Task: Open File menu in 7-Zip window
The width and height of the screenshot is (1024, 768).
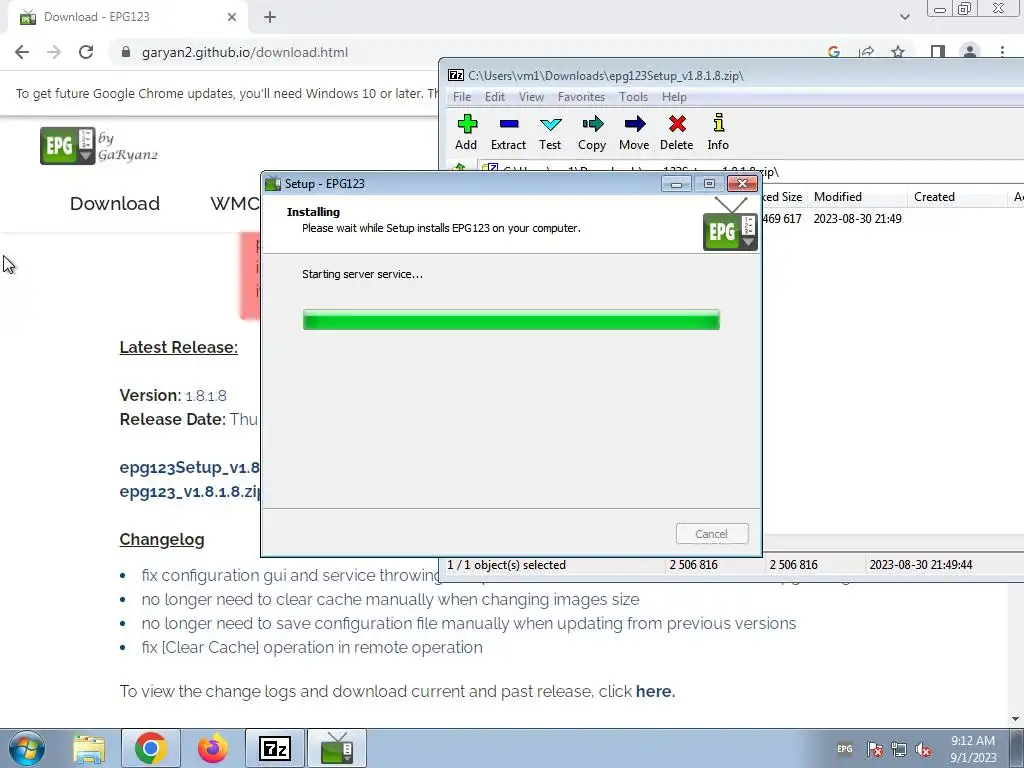Action: [x=462, y=97]
